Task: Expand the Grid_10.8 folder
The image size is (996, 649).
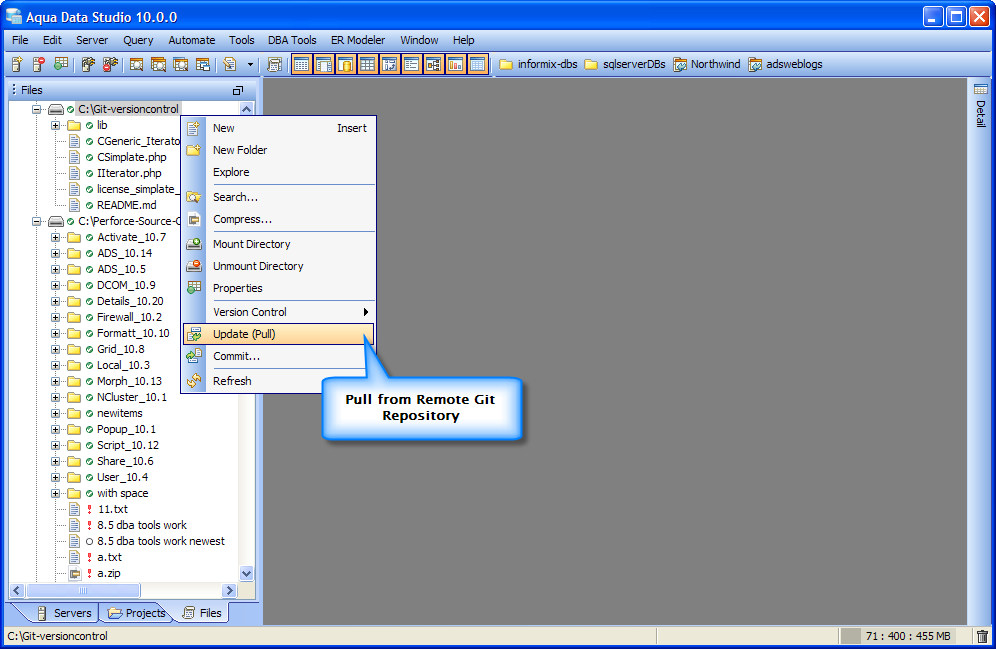Action: click(55, 349)
